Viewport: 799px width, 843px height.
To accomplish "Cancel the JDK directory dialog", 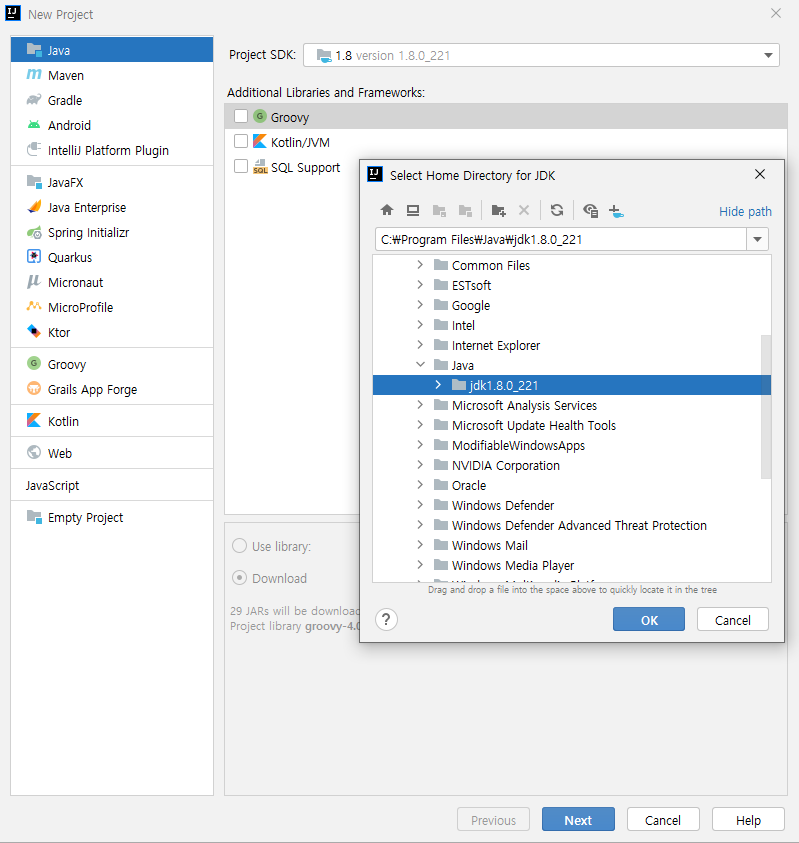I will tap(733, 619).
